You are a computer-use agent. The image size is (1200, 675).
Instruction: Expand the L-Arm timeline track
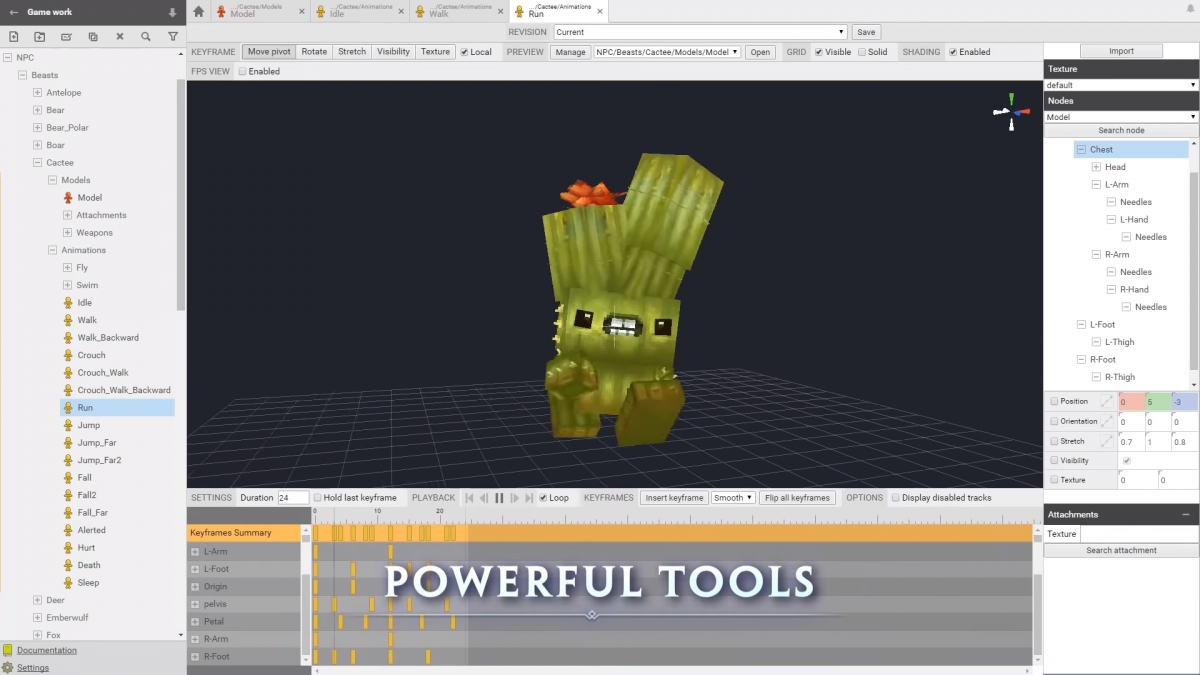click(x=195, y=552)
